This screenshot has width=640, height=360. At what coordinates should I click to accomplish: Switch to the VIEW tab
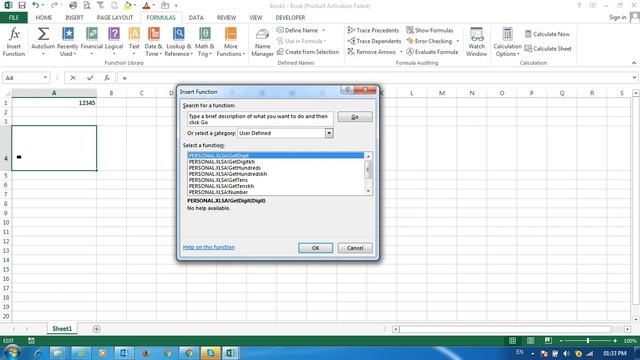(256, 18)
